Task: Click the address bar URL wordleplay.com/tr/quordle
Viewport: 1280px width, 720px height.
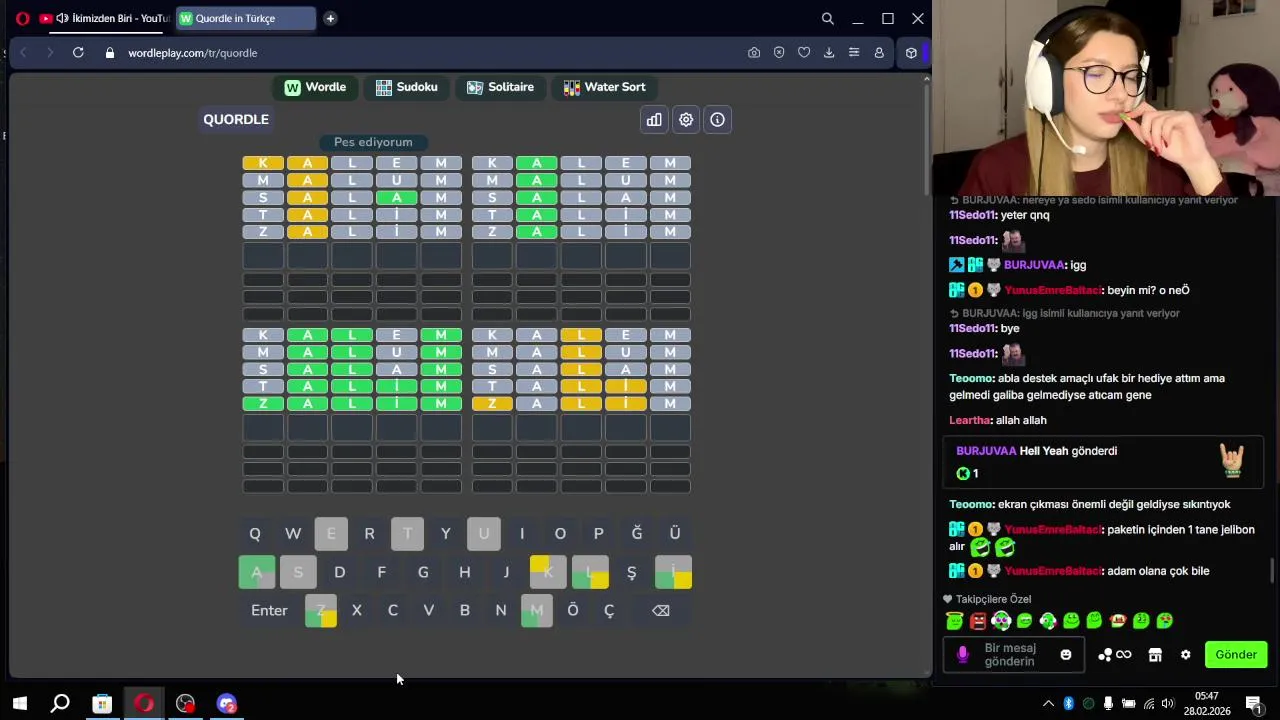Action: tap(193, 53)
